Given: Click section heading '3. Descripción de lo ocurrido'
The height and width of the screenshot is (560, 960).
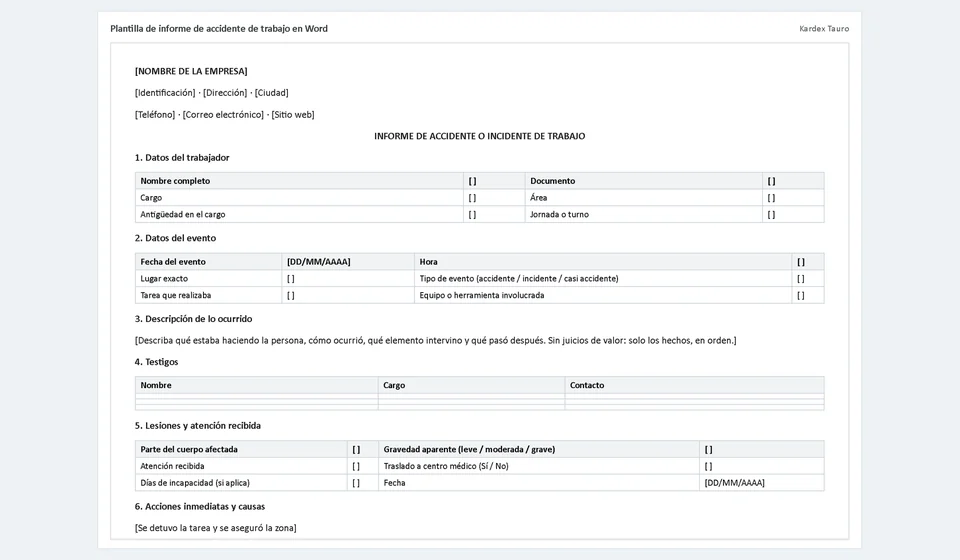Looking at the screenshot, I should point(193,319).
